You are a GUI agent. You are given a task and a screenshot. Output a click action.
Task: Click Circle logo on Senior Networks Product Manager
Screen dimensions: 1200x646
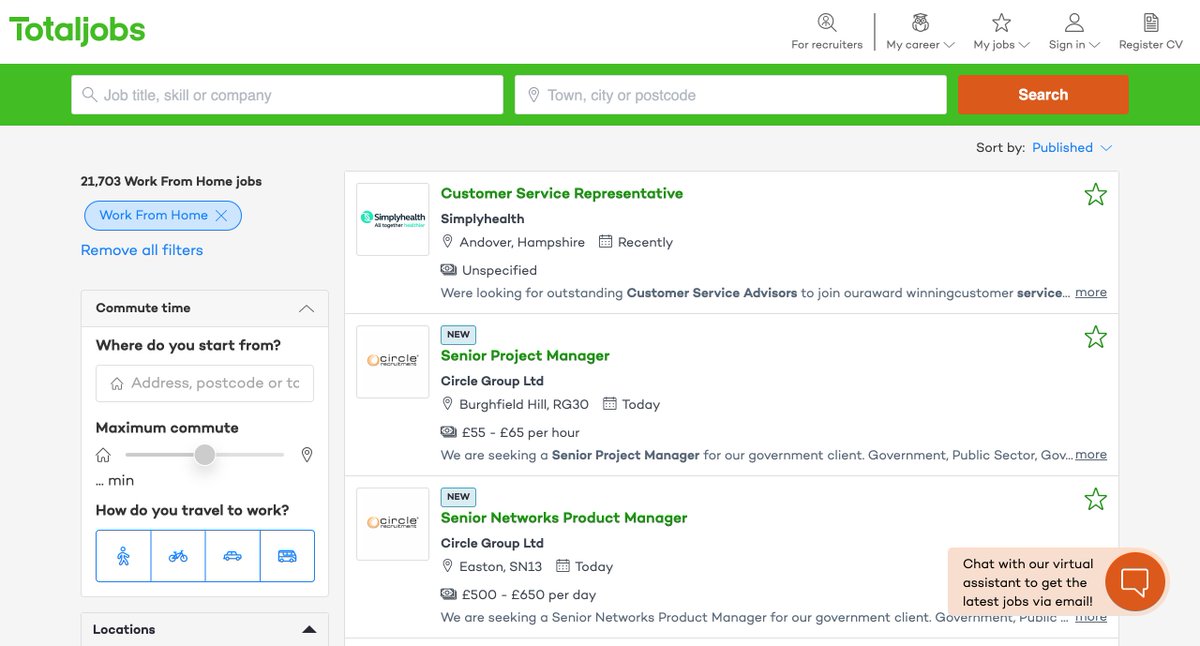coord(392,523)
